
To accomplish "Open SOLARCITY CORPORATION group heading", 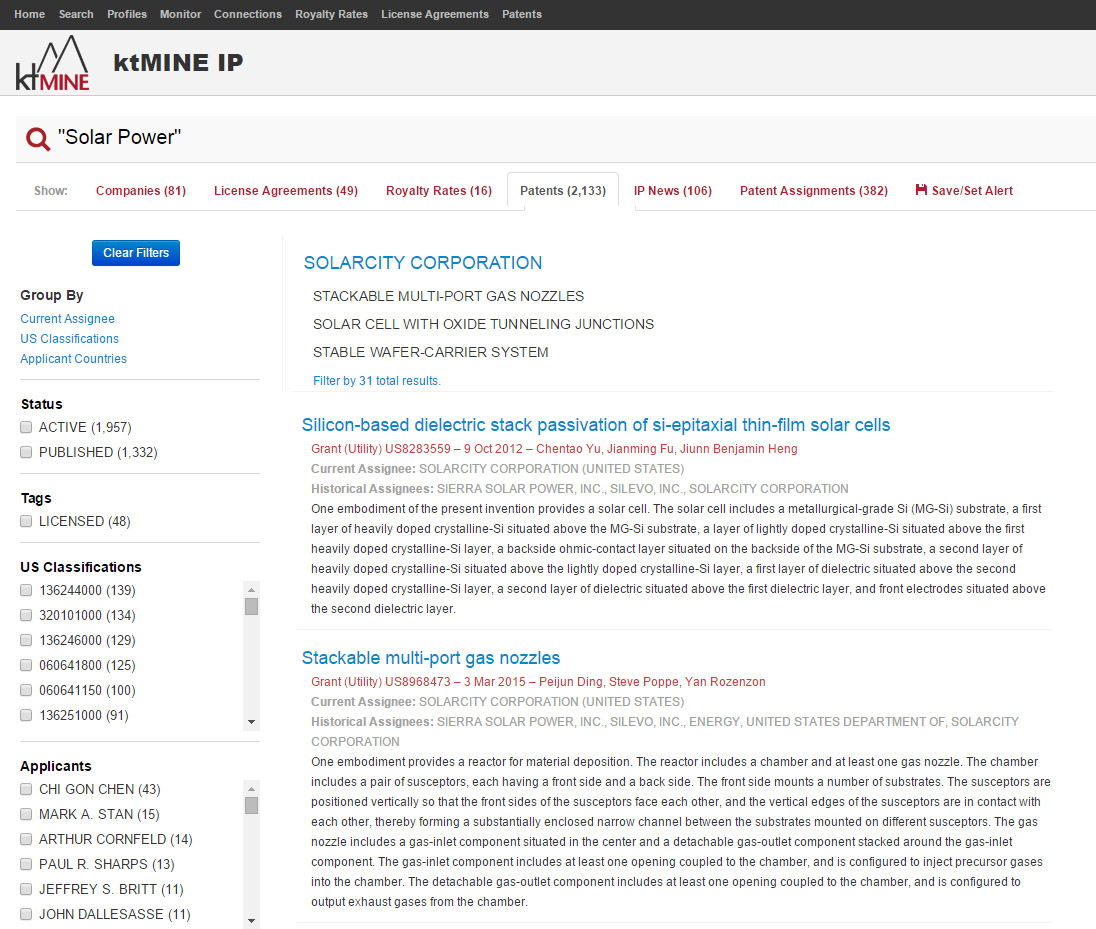I will click(x=423, y=263).
